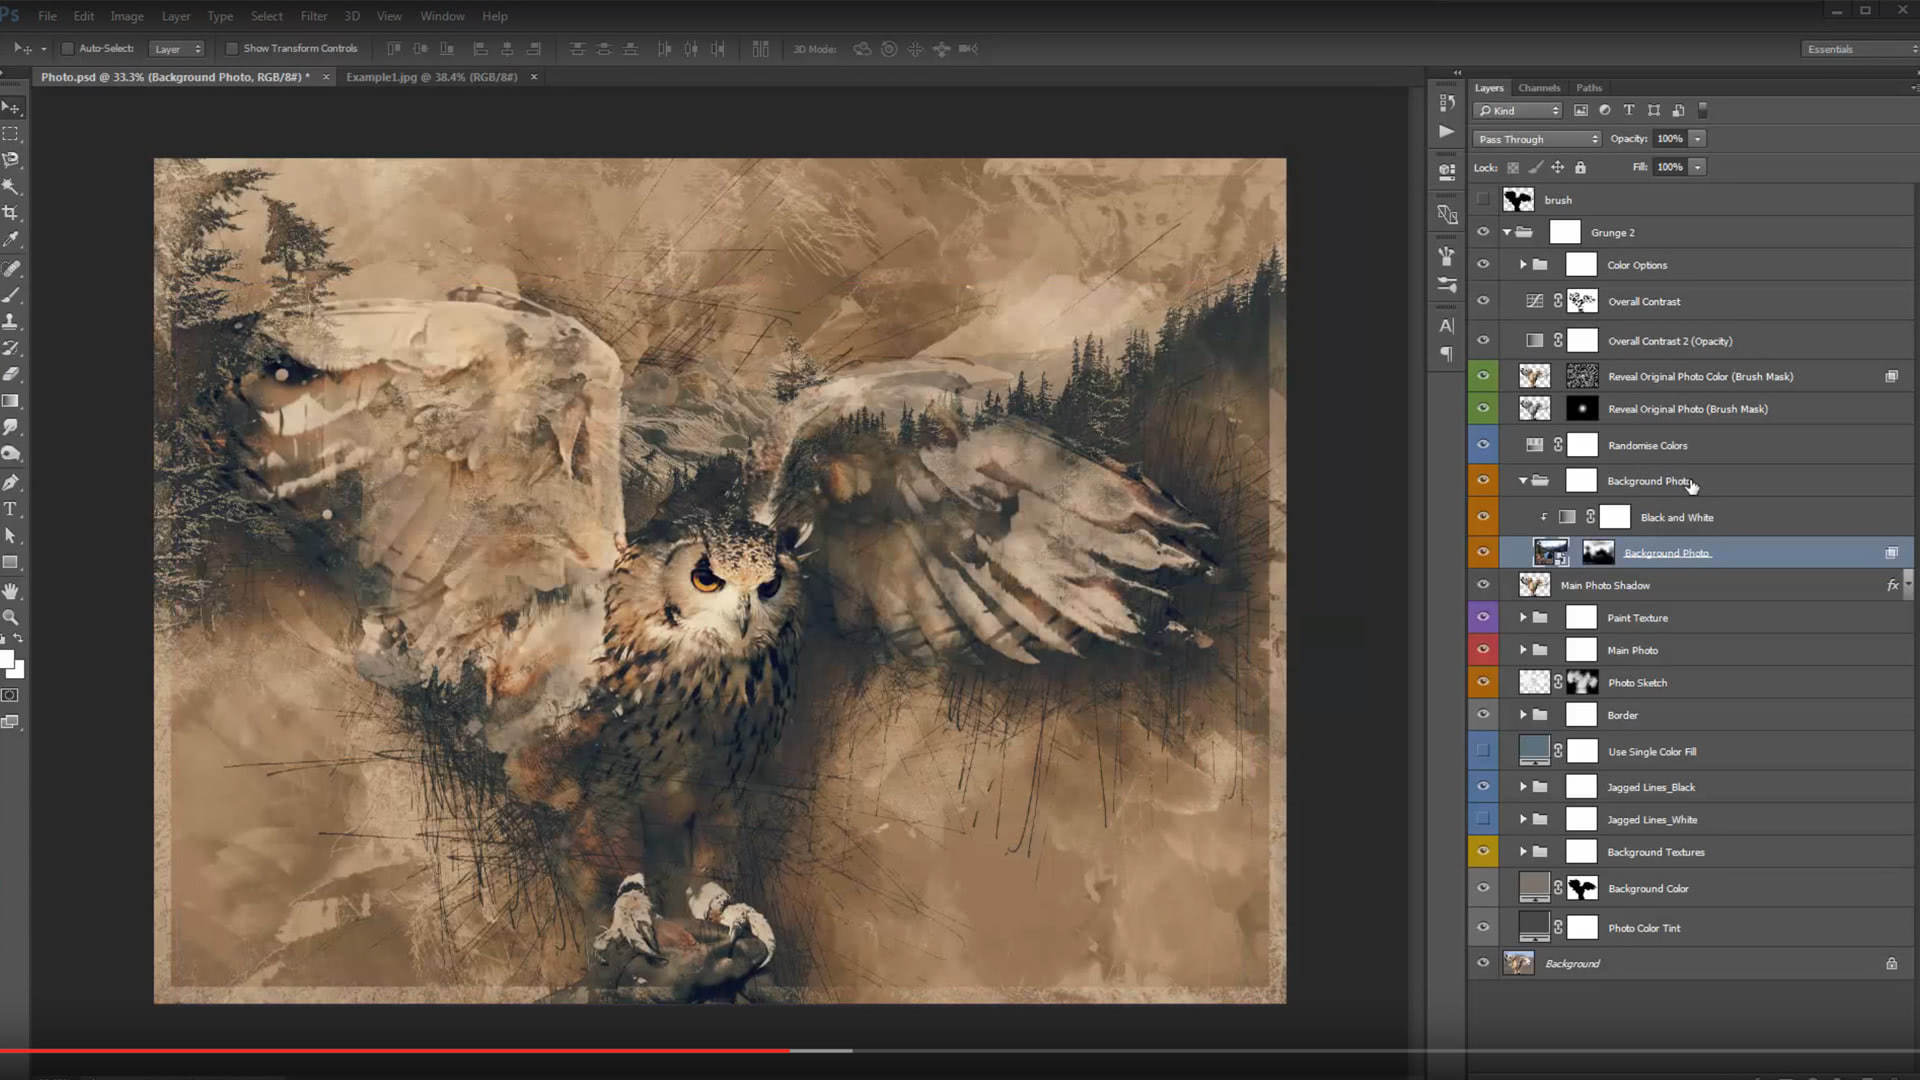1920x1080 pixels.
Task: Select the Clone Stamp tool
Action: point(11,321)
